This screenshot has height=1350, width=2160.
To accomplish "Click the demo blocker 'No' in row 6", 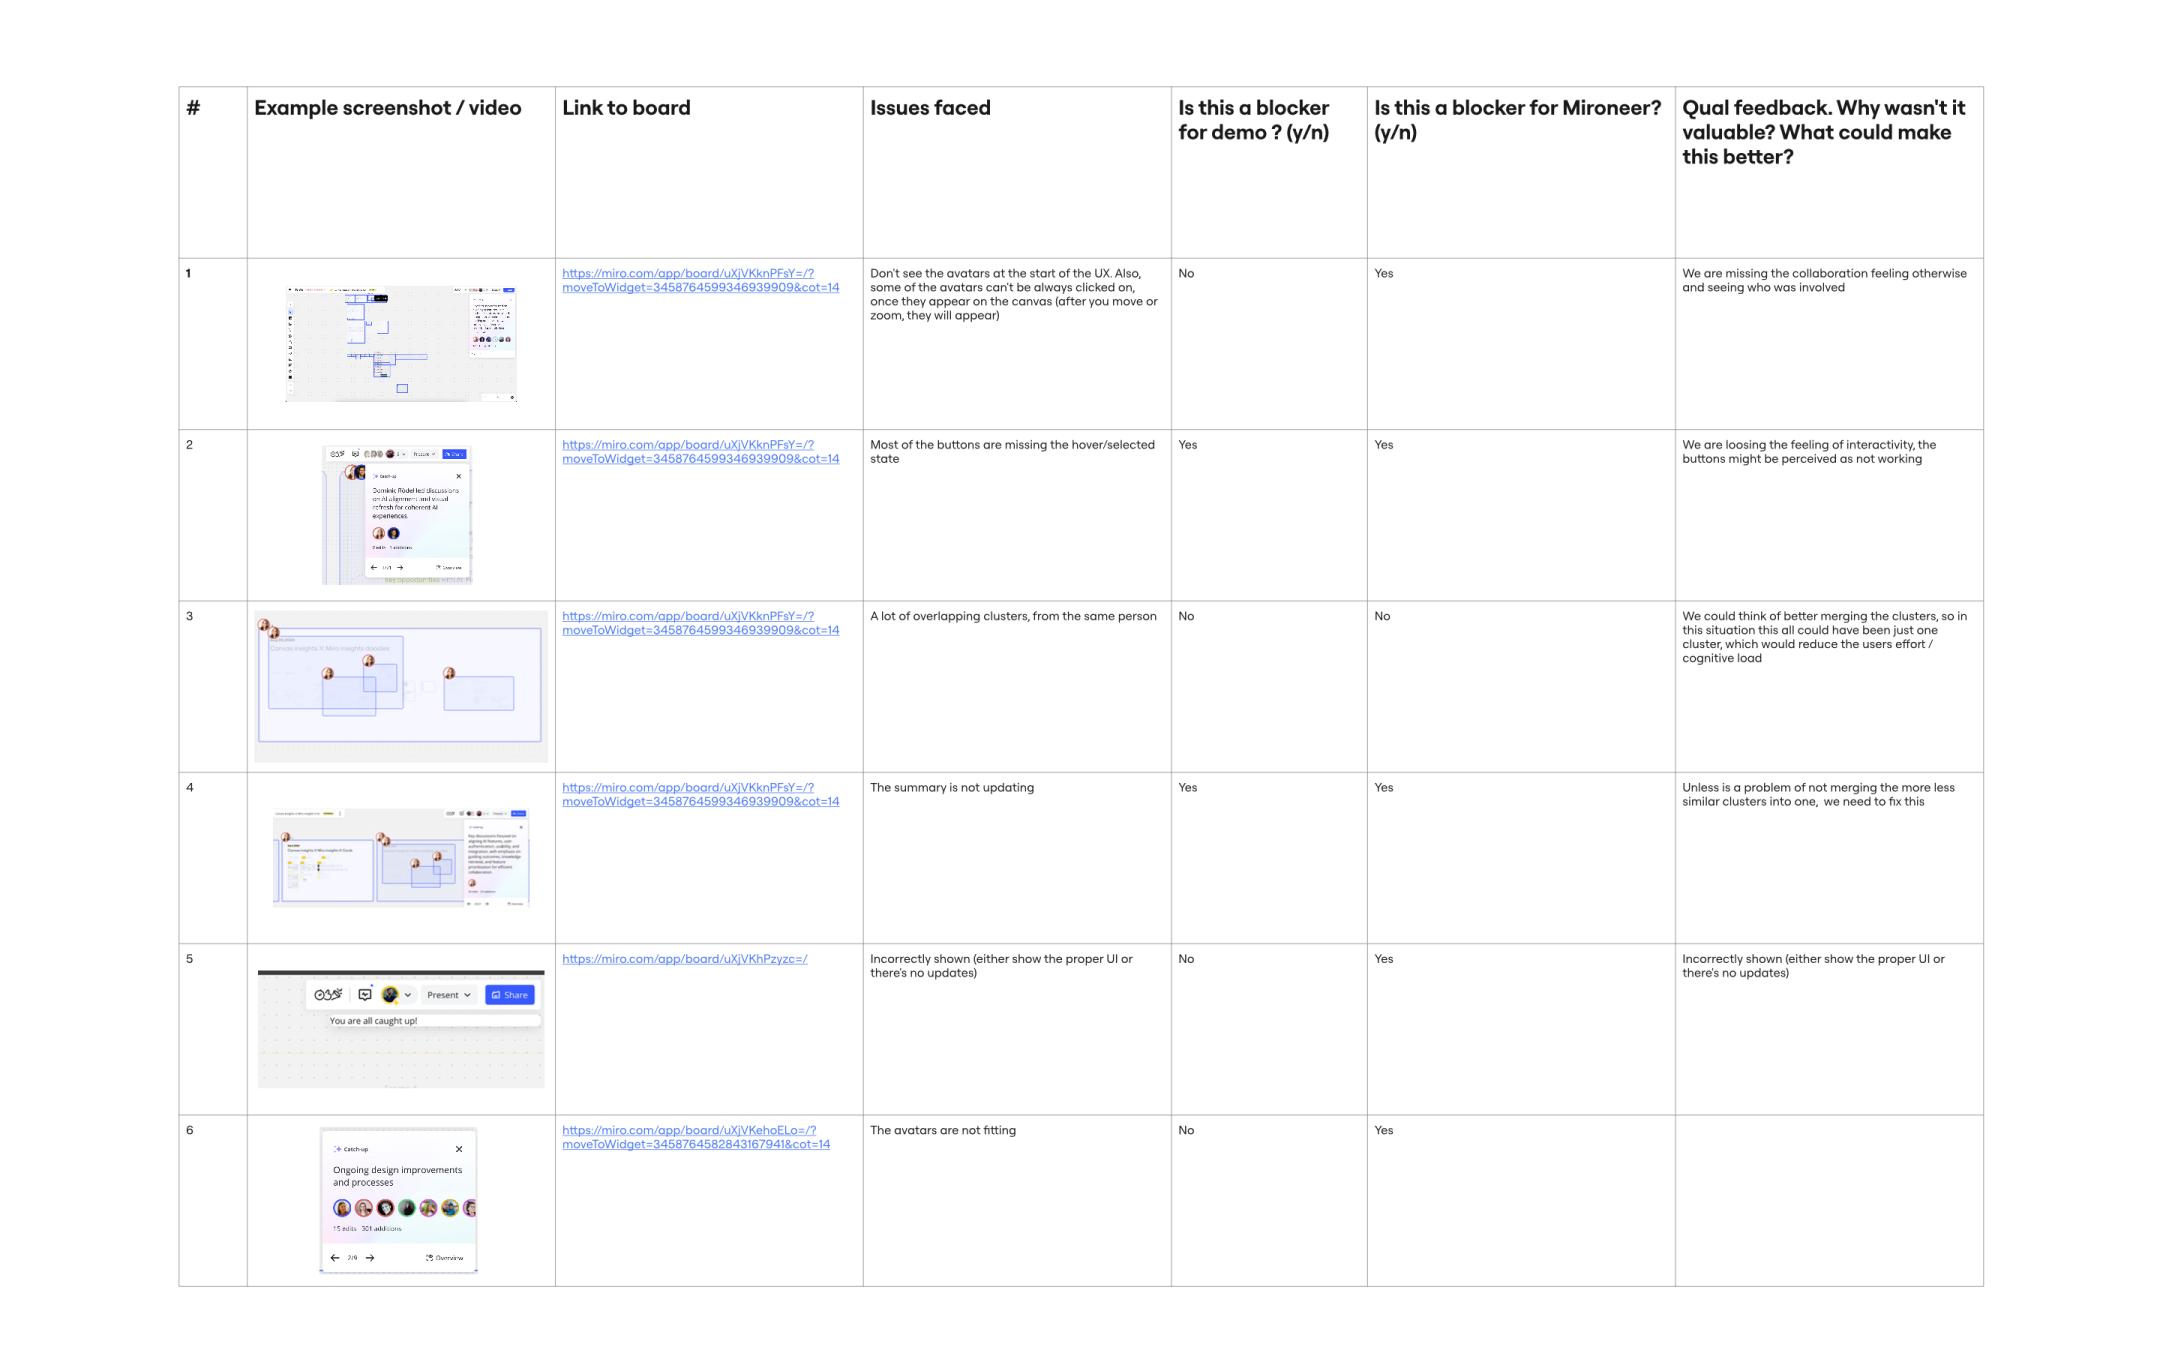I will coord(1186,1130).
